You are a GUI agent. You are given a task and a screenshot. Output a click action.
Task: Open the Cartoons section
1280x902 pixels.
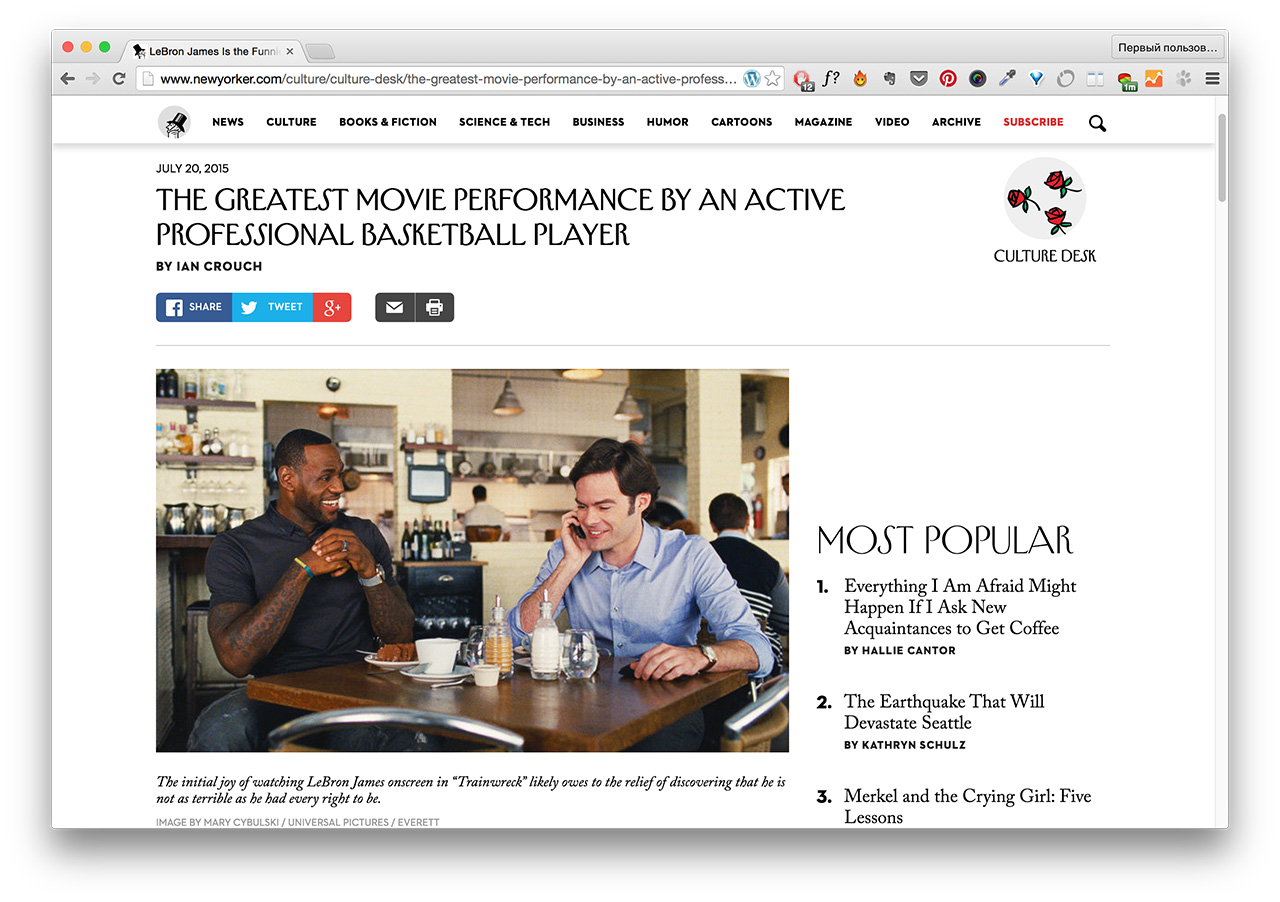coord(742,122)
